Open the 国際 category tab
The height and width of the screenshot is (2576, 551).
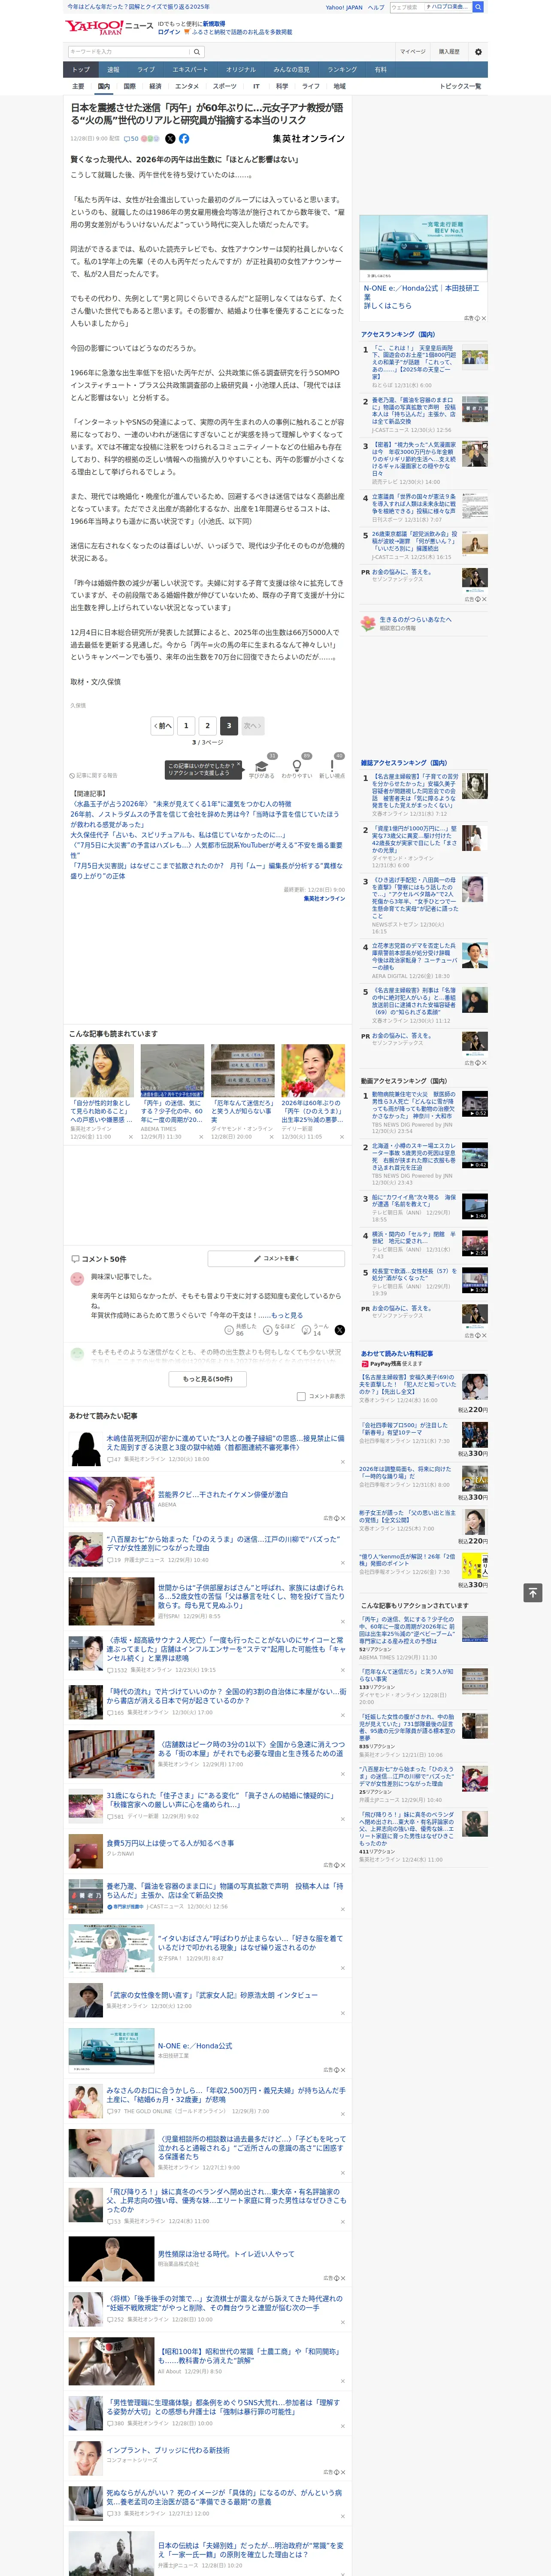(129, 86)
